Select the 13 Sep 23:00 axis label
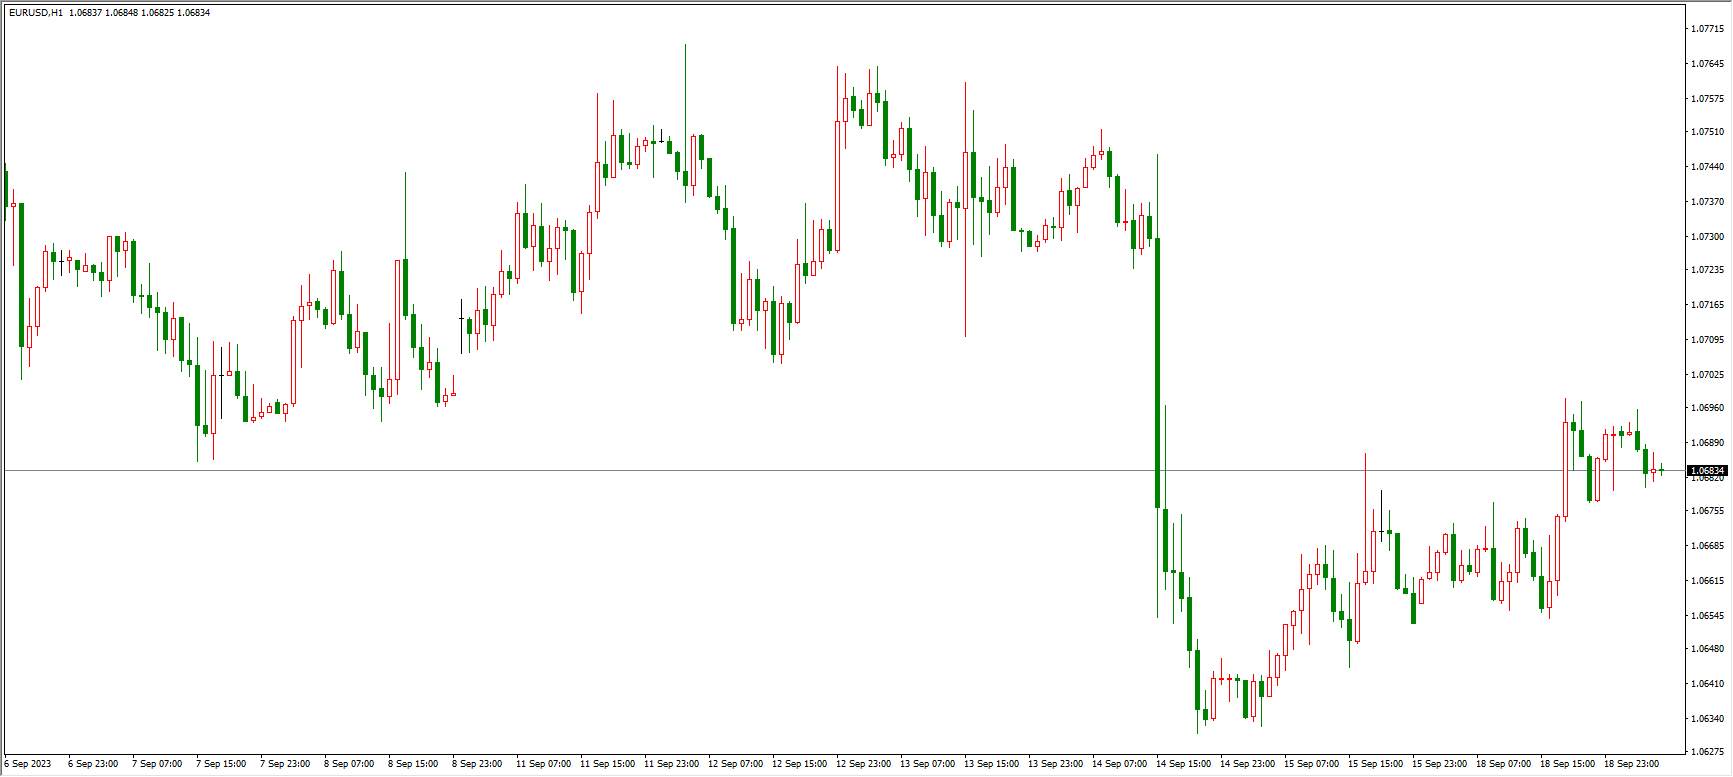 click(x=1055, y=764)
